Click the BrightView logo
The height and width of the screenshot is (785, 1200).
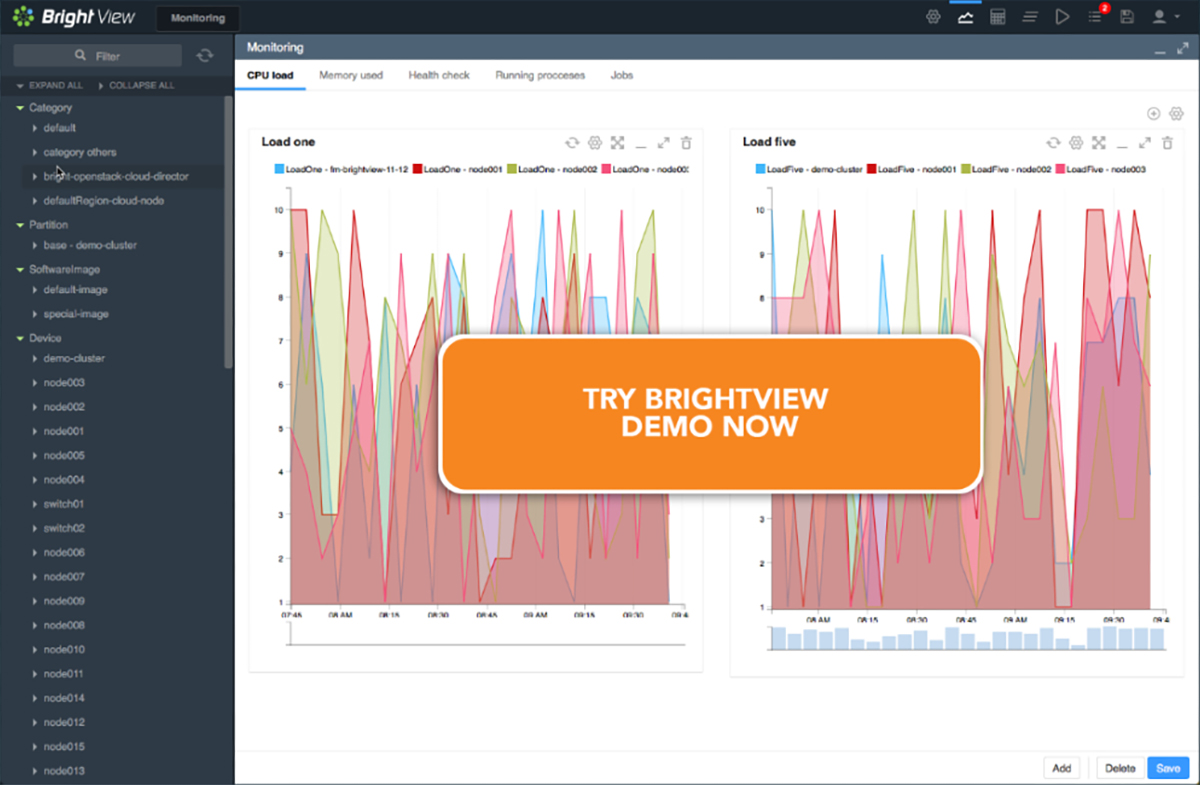click(75, 17)
